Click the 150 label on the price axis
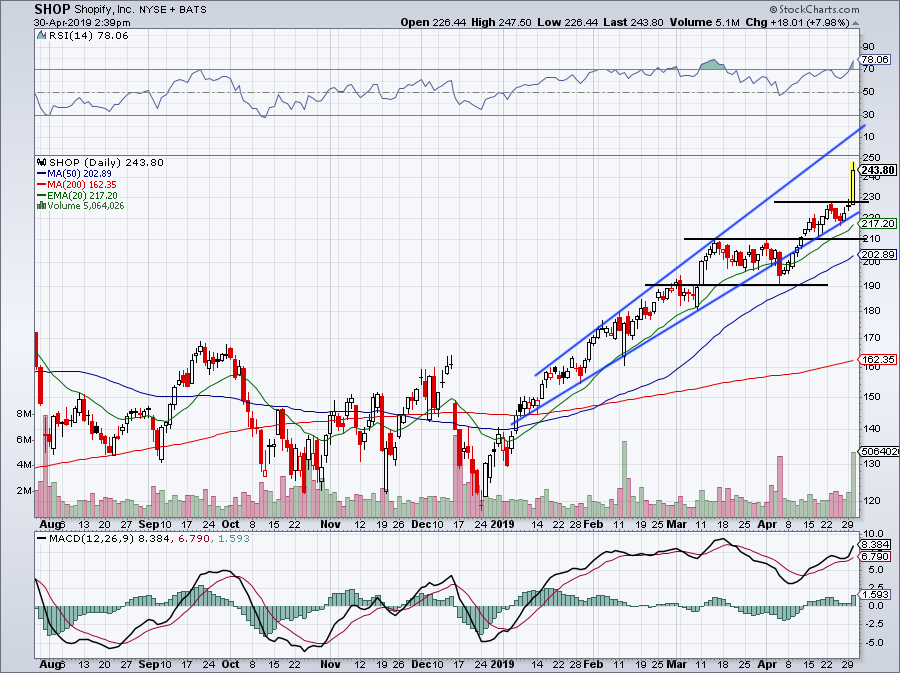The width and height of the screenshot is (900, 673). [x=871, y=396]
